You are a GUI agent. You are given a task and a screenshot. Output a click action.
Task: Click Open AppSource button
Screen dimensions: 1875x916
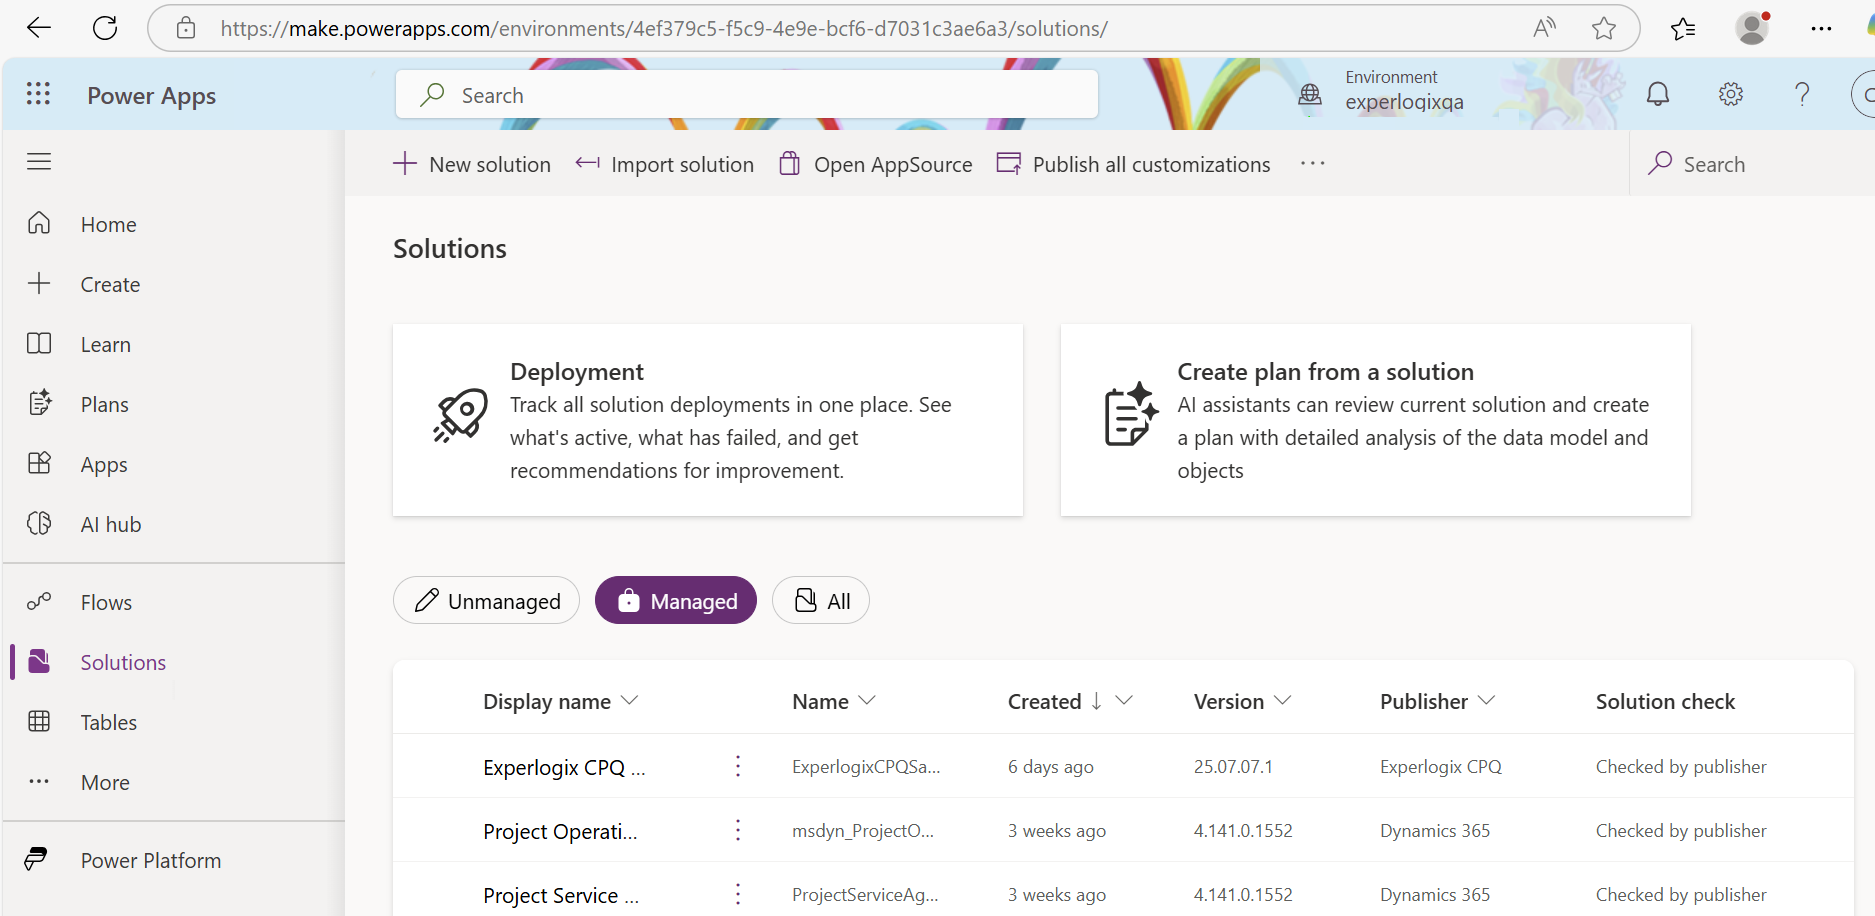tap(876, 164)
